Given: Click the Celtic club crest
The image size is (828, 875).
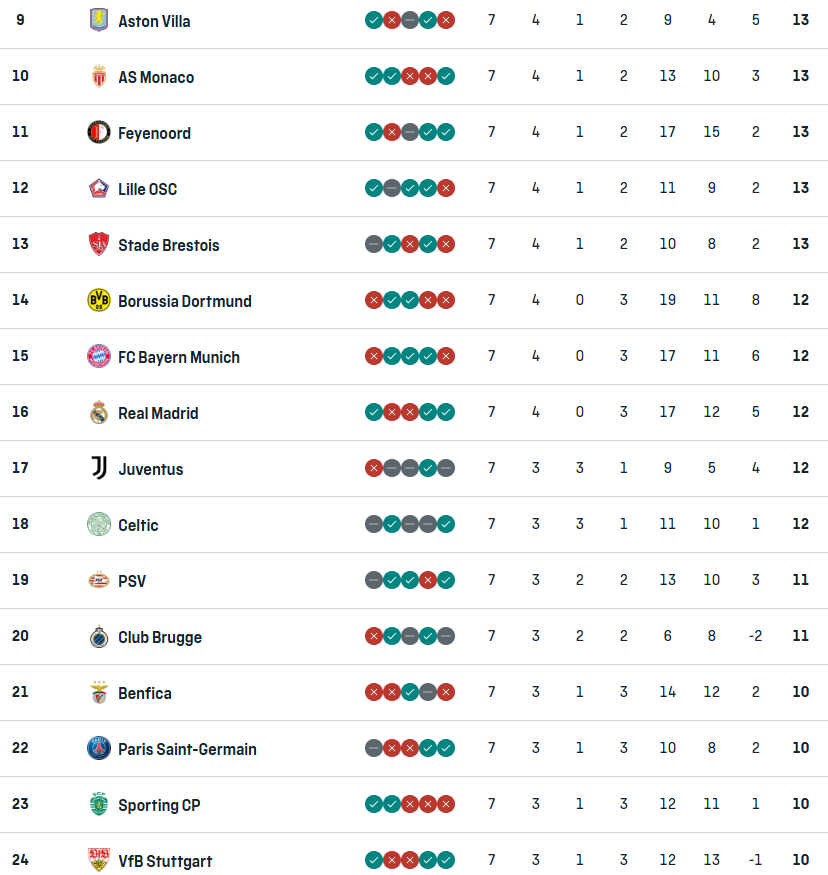Looking at the screenshot, I should click(97, 524).
